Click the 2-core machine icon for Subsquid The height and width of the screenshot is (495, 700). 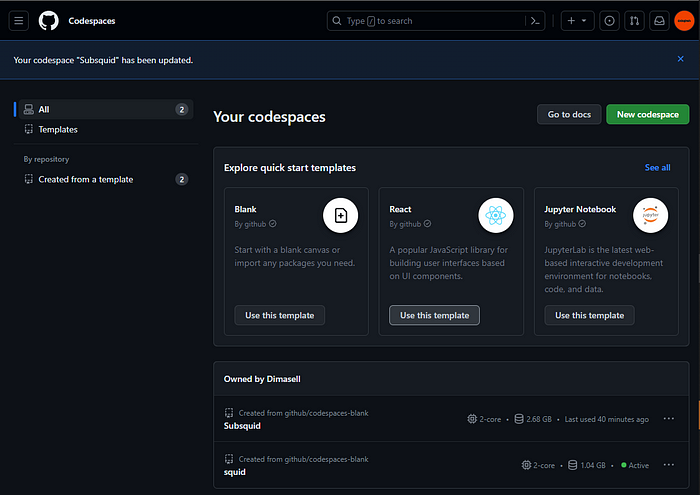[472, 419]
